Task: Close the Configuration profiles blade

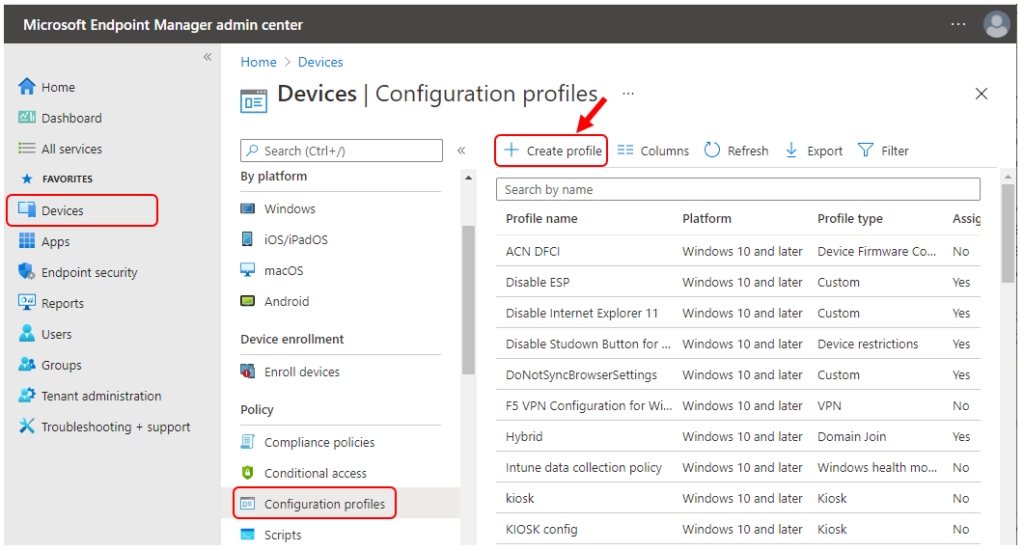Action: pos(981,93)
